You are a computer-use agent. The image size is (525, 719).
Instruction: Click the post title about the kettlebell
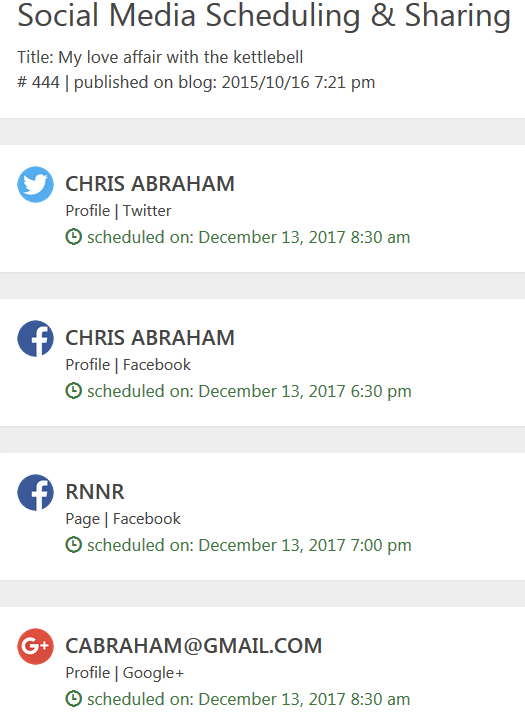[160, 57]
